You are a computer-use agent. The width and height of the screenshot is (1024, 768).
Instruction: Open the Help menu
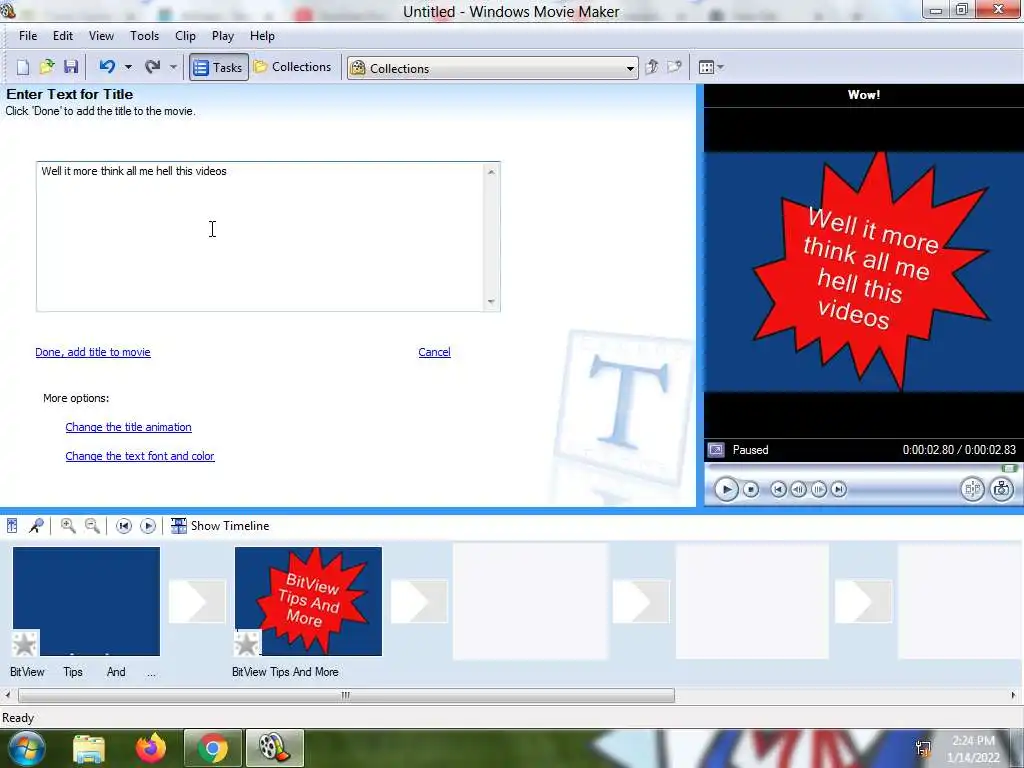point(263,36)
